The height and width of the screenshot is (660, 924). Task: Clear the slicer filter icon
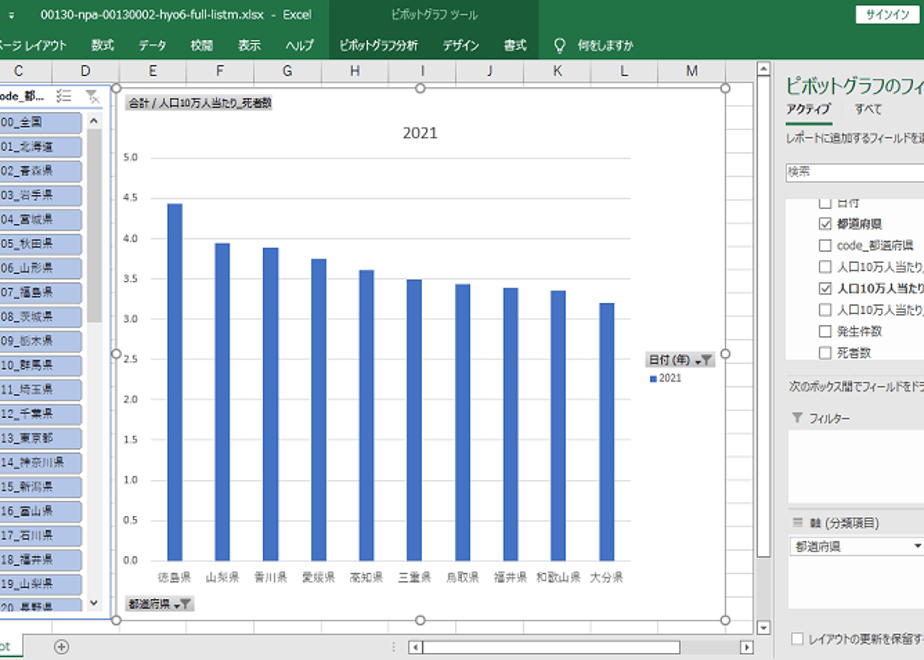pyautogui.click(x=92, y=96)
